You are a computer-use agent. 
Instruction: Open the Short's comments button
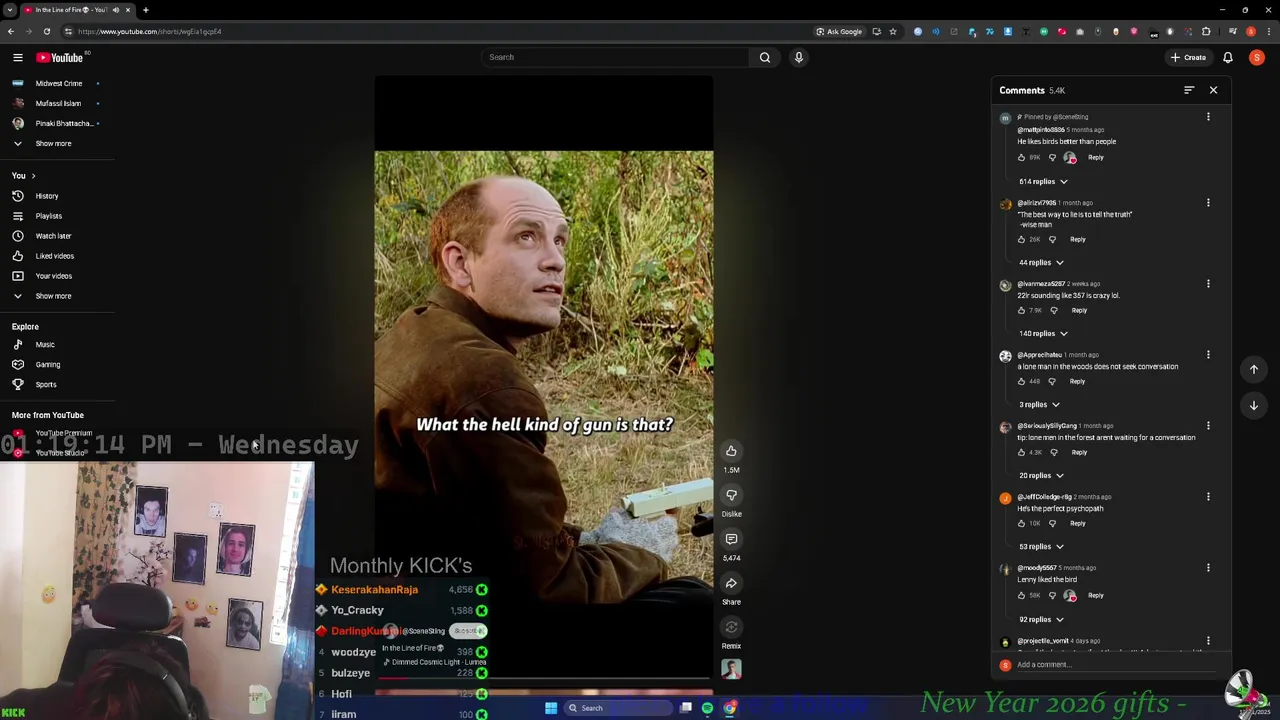click(731, 539)
